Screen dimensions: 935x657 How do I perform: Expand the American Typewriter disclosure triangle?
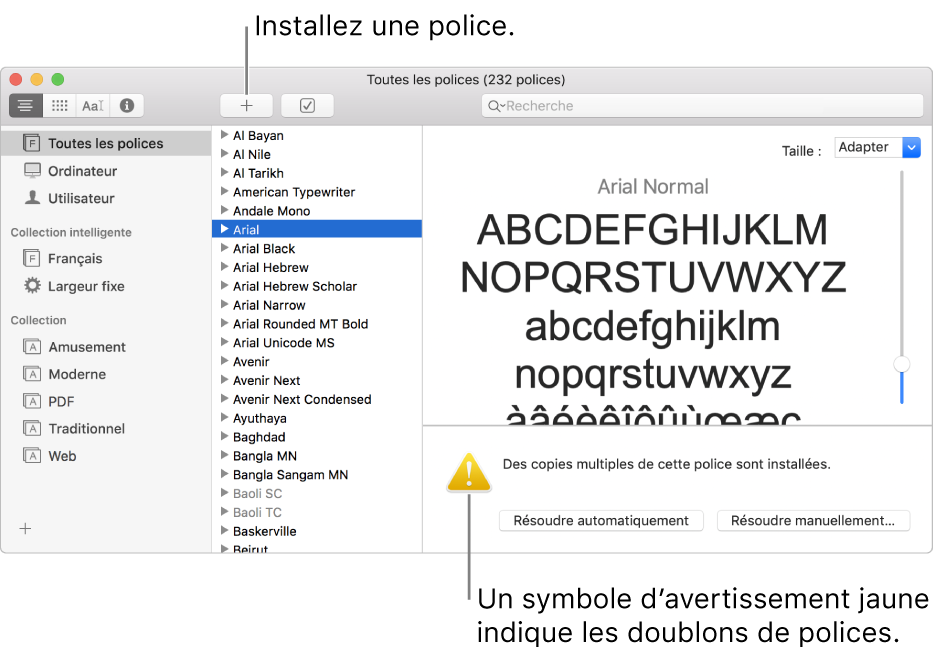click(224, 191)
